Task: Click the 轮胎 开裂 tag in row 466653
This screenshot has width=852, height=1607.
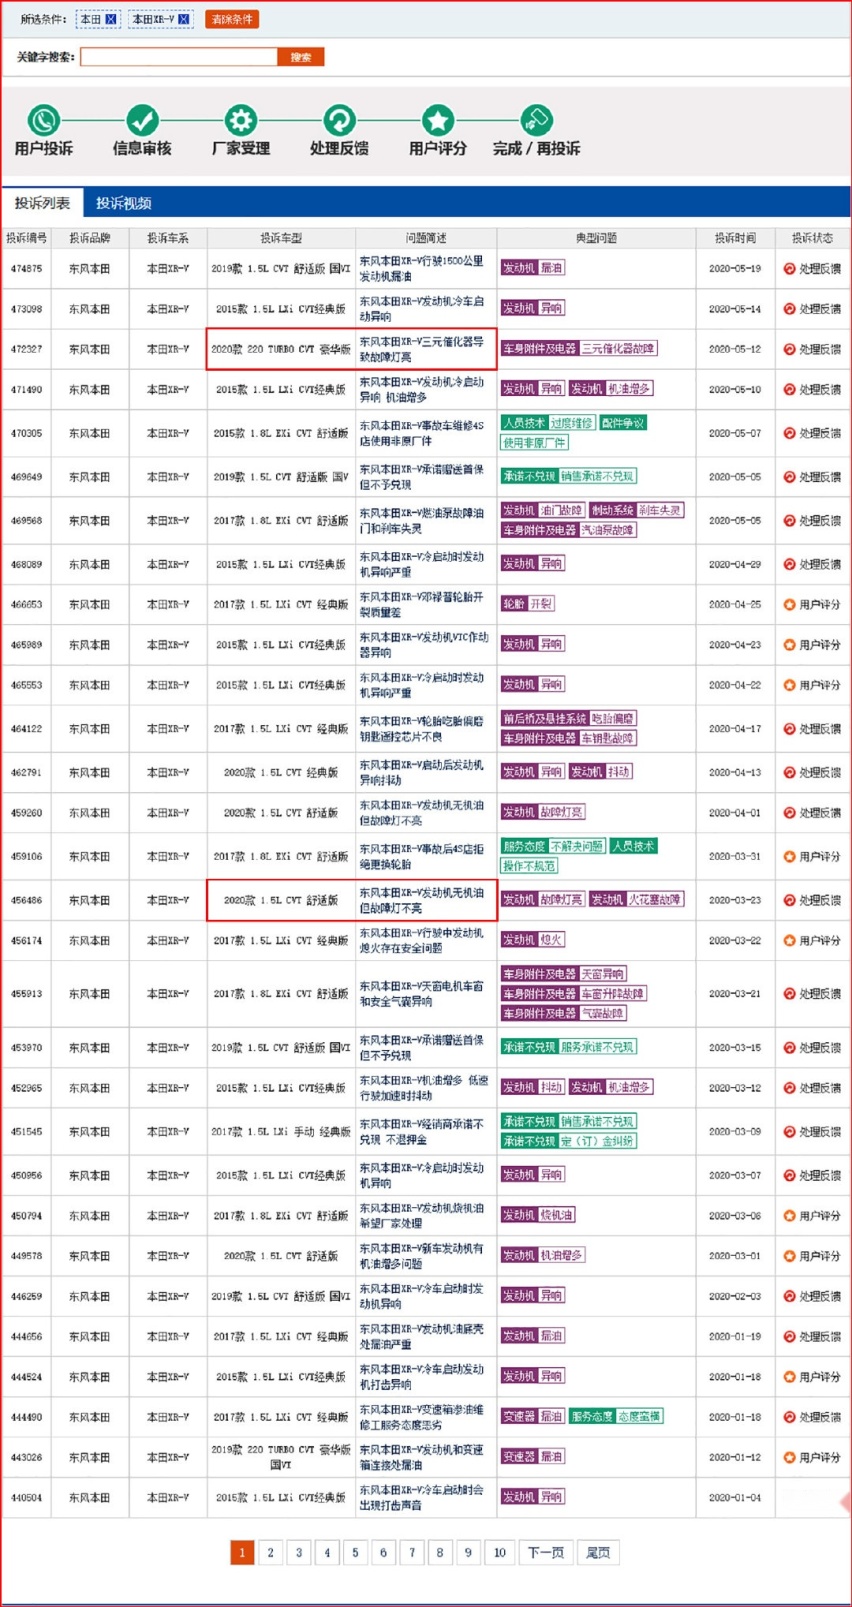Action: coord(527,604)
